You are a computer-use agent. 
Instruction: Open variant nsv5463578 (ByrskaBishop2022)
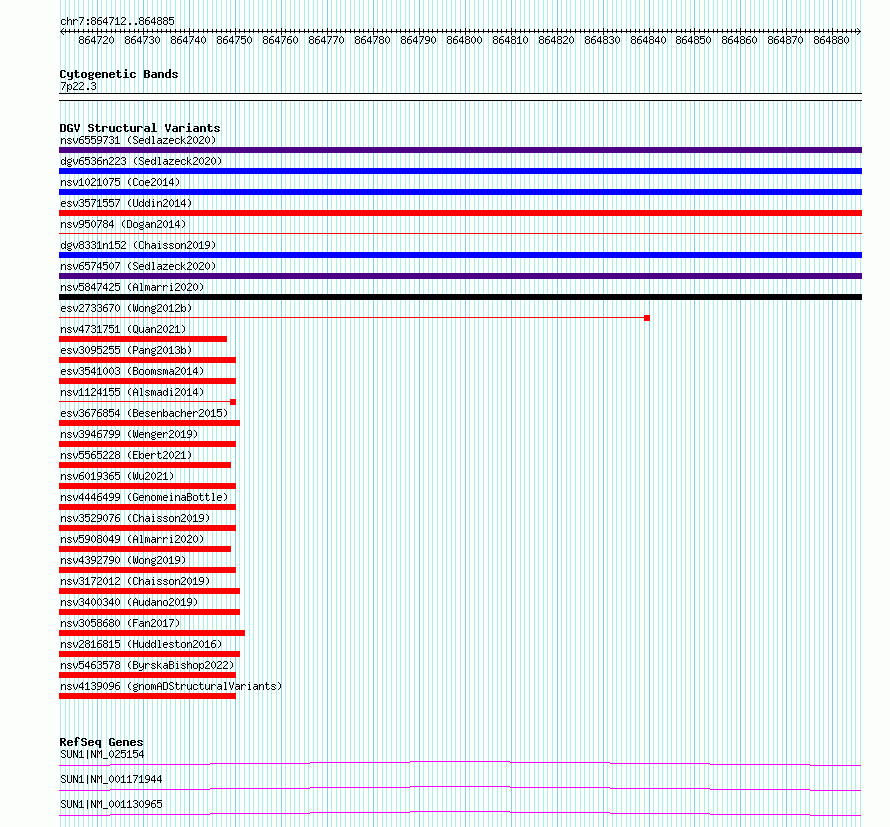click(147, 665)
